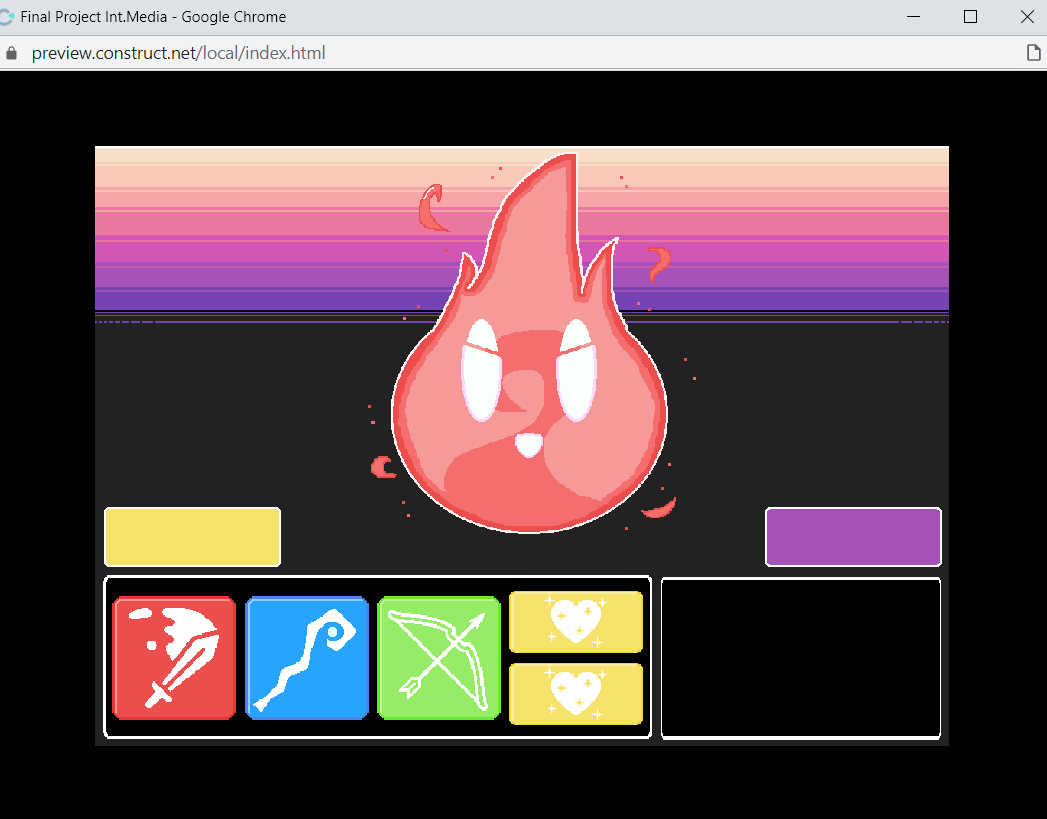Use the upper yellow heart heal button
1047x819 pixels.
(x=576, y=622)
